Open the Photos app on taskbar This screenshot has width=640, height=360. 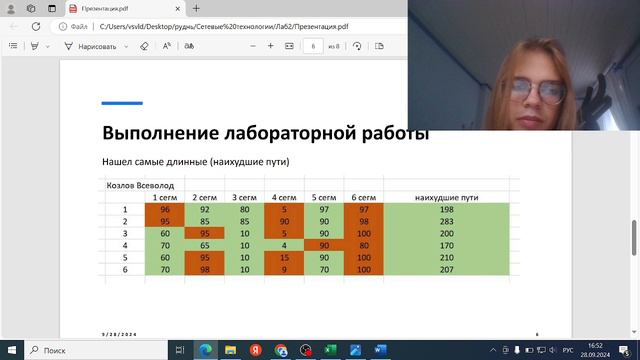pyautogui.click(x=356, y=350)
